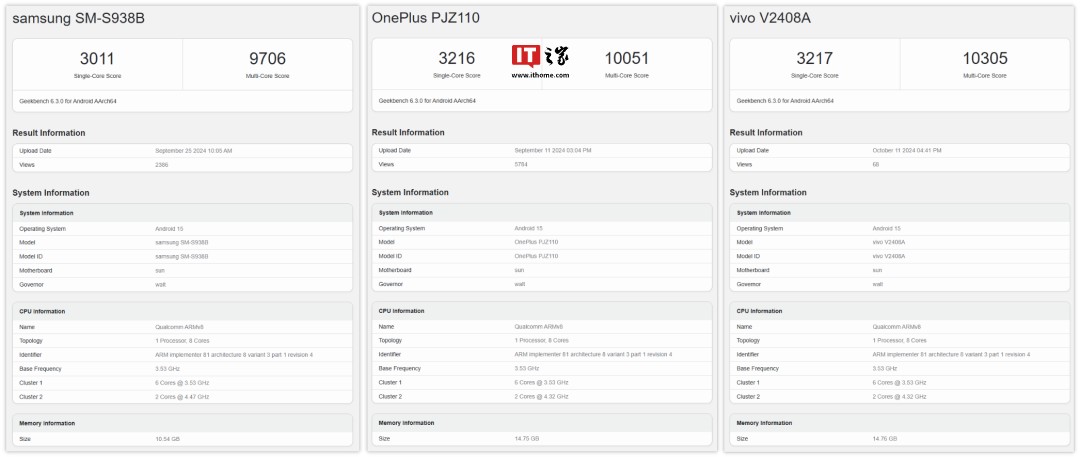Screen dimensions: 1080x457
Task: Click the Identifier value in OnePlus panel
Action: click(594, 354)
